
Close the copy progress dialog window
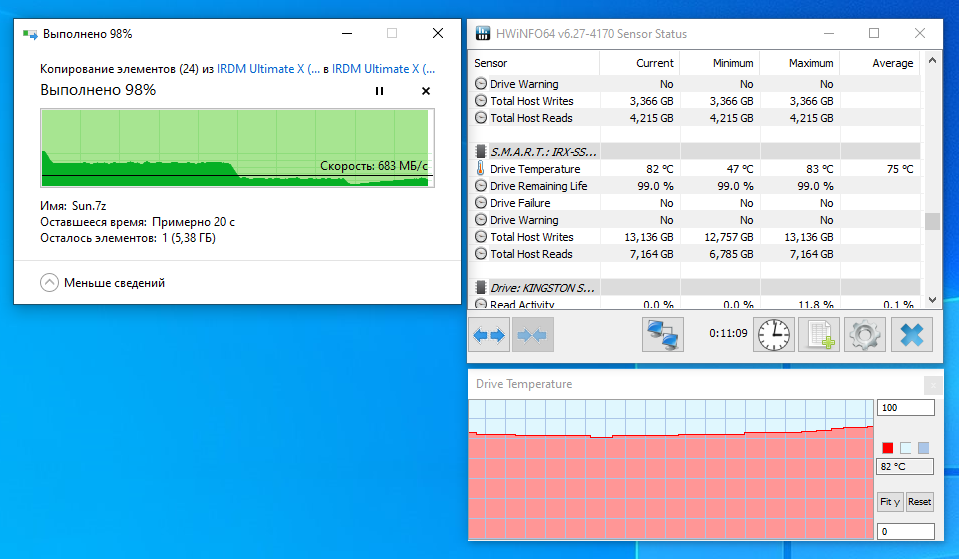pos(438,34)
